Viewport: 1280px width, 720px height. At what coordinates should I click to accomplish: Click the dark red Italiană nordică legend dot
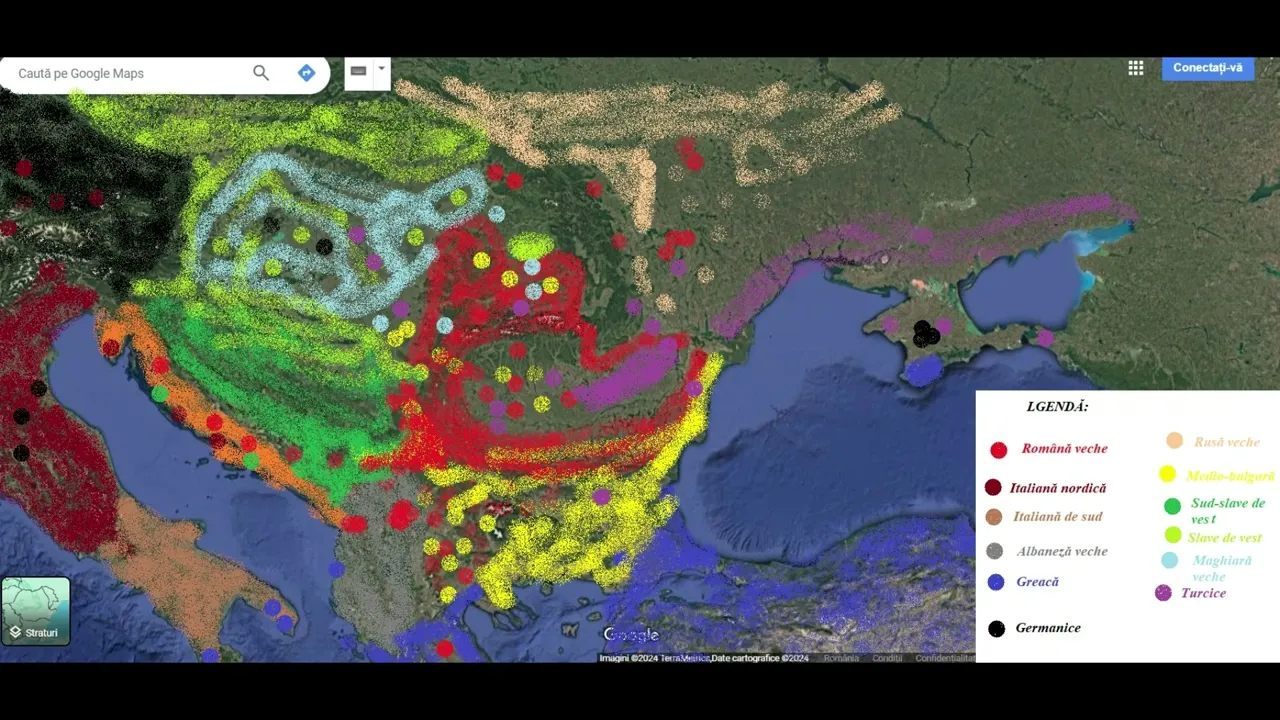pyautogui.click(x=993, y=488)
